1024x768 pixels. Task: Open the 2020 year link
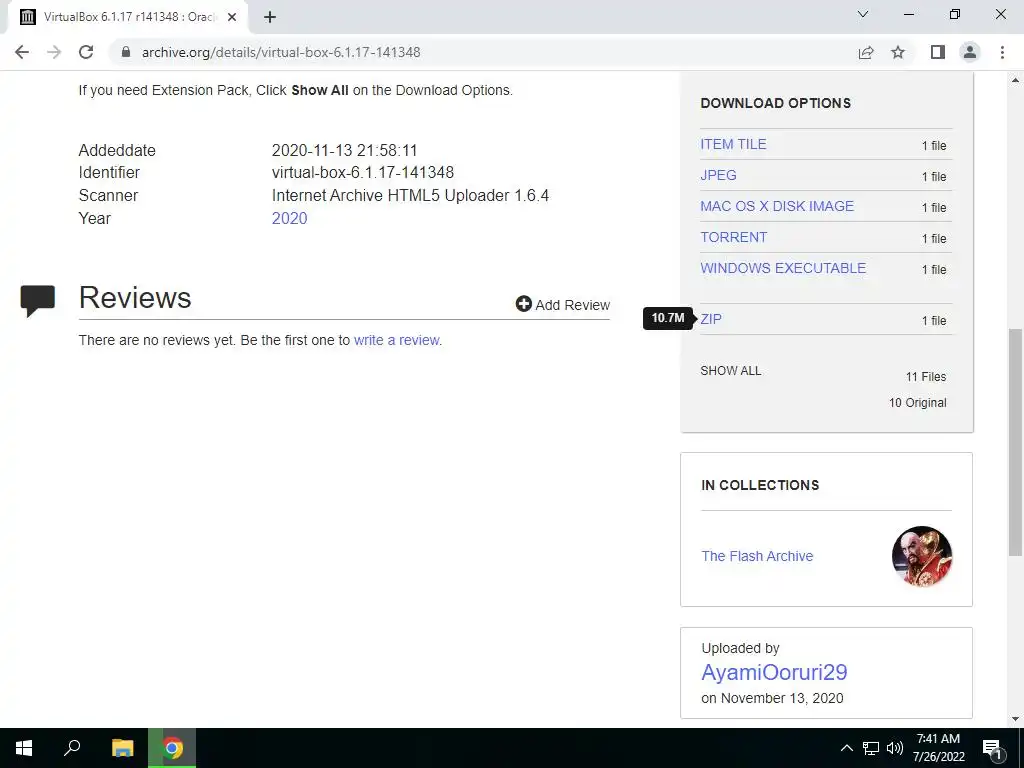click(289, 218)
